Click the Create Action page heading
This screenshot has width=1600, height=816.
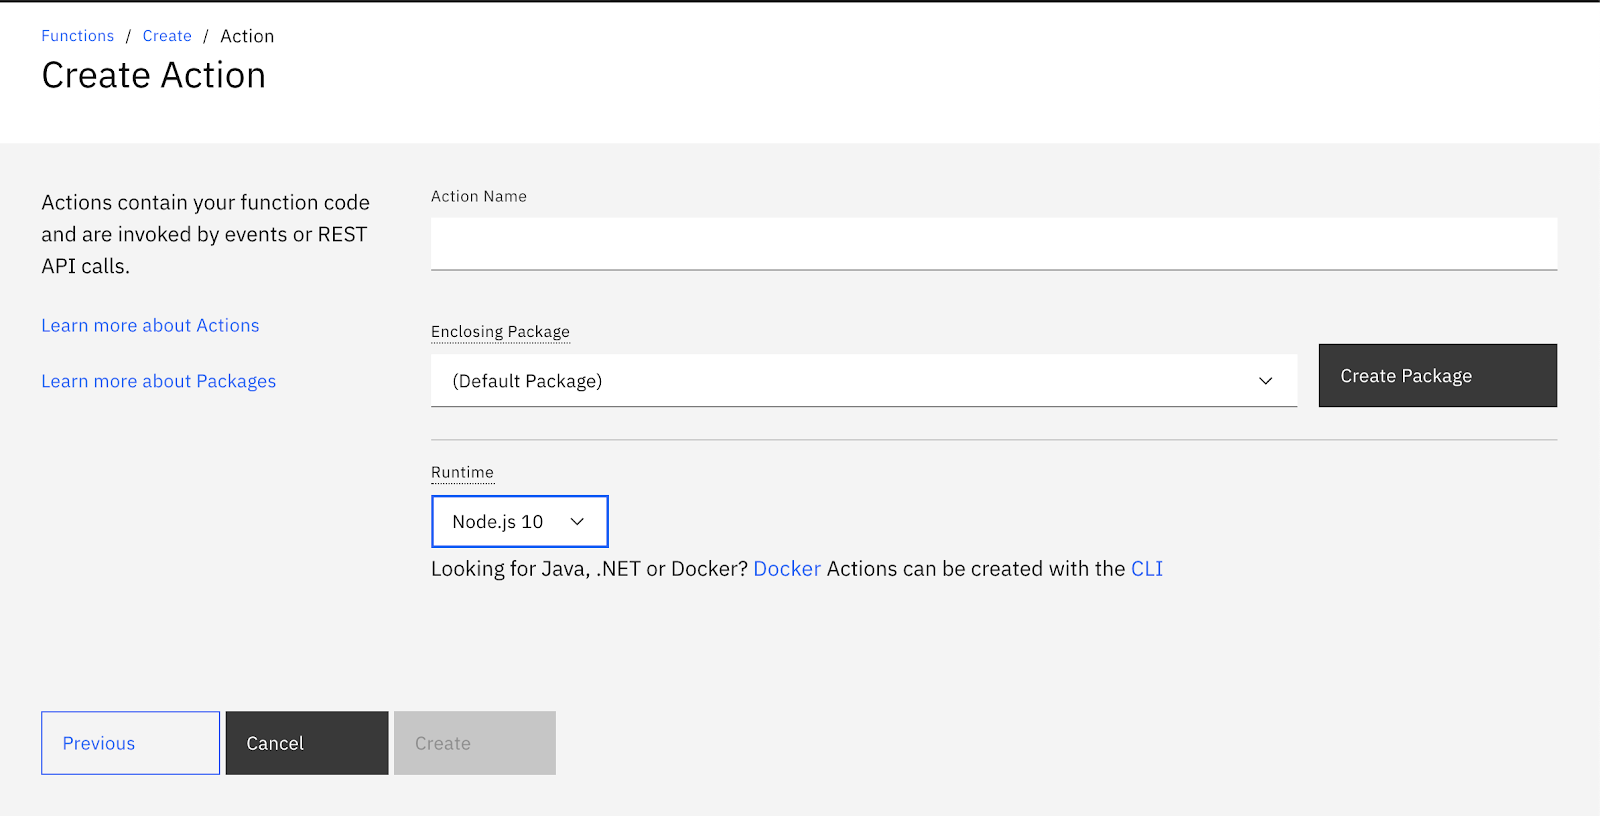point(154,76)
